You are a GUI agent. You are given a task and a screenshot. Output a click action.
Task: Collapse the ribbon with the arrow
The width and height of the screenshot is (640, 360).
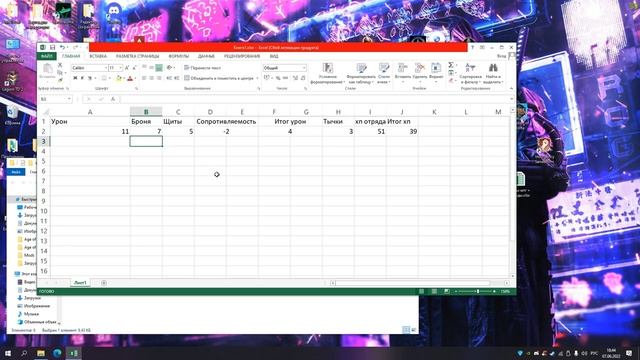pyautogui.click(x=511, y=88)
